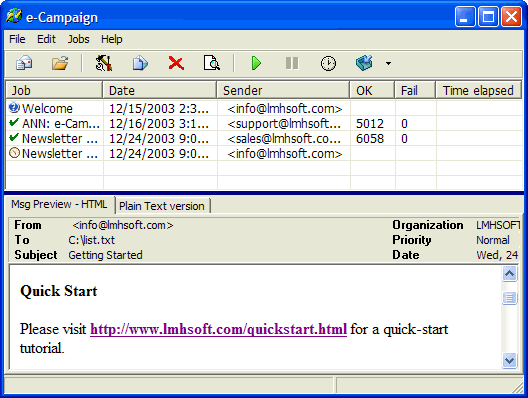Open job with the folder icon
The width and height of the screenshot is (528, 398).
click(x=60, y=63)
